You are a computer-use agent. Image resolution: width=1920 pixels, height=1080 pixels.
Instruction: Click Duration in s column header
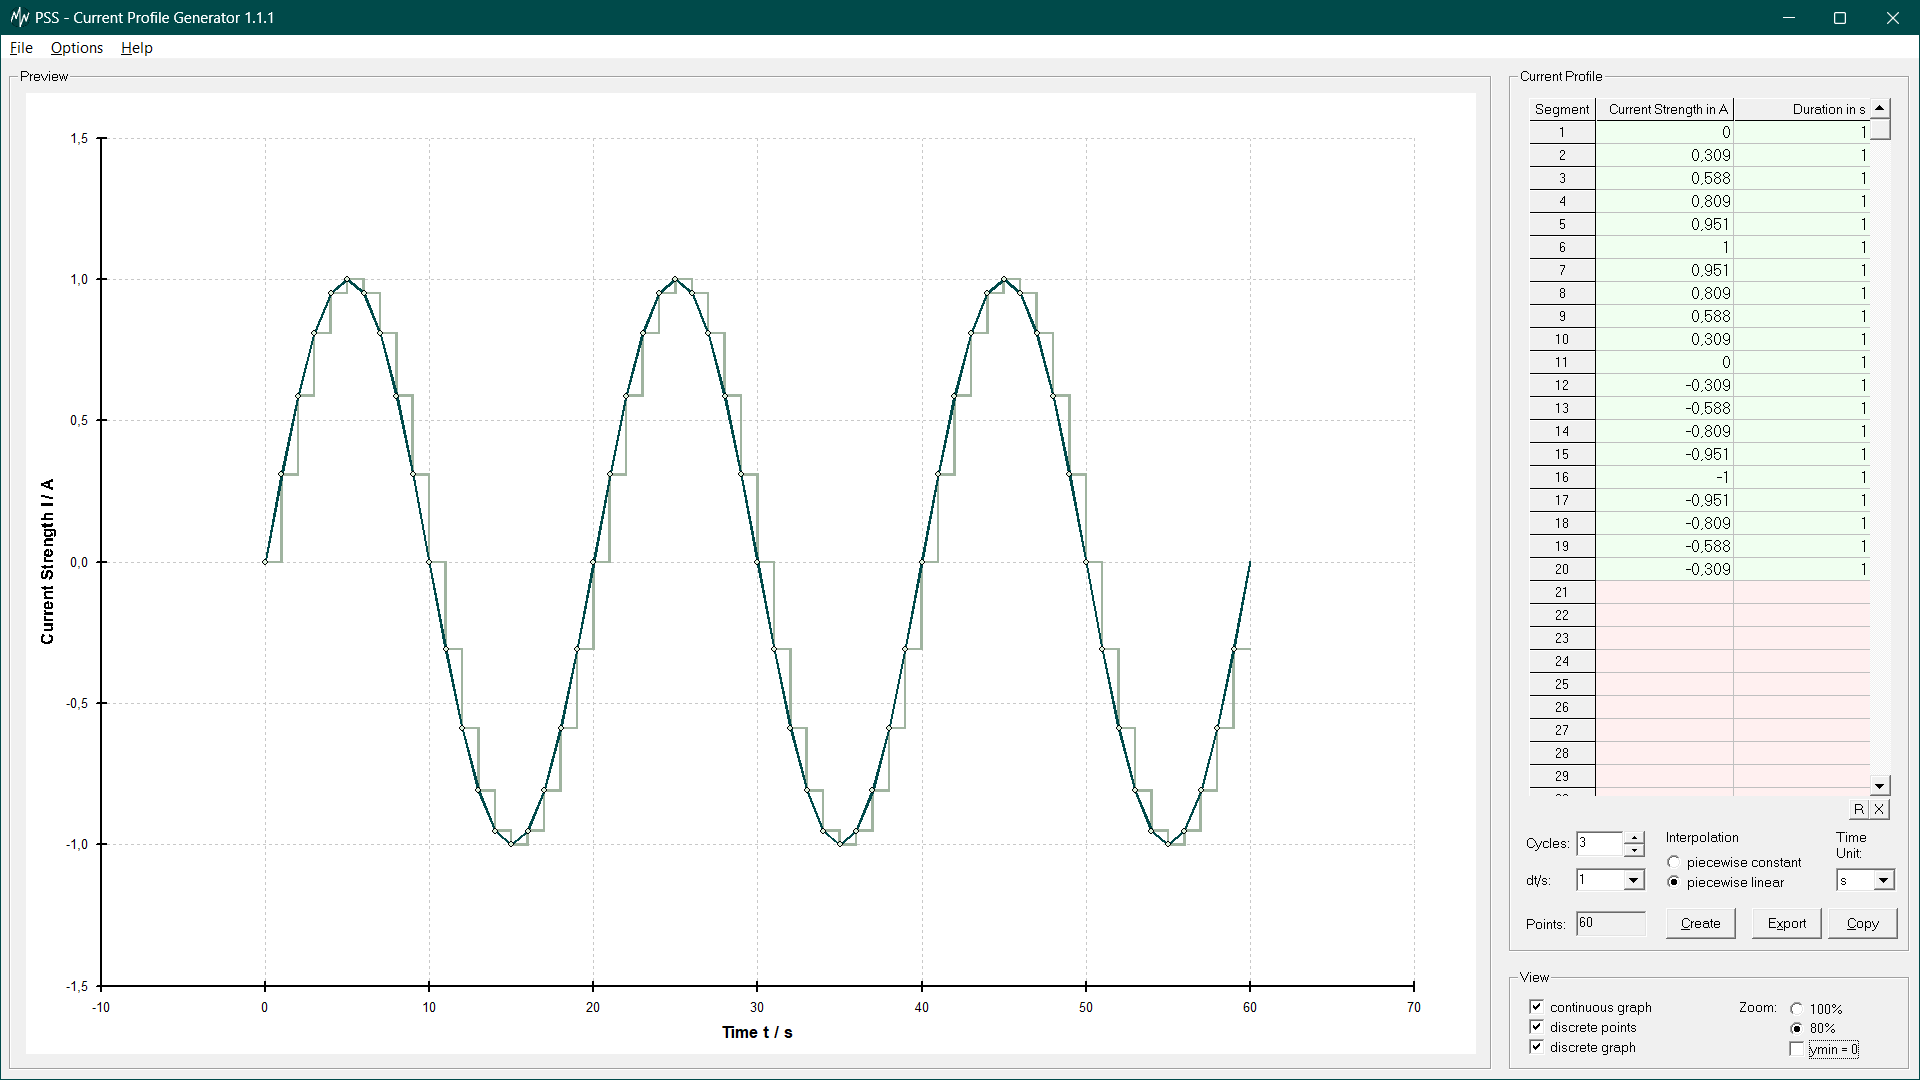click(x=1801, y=109)
